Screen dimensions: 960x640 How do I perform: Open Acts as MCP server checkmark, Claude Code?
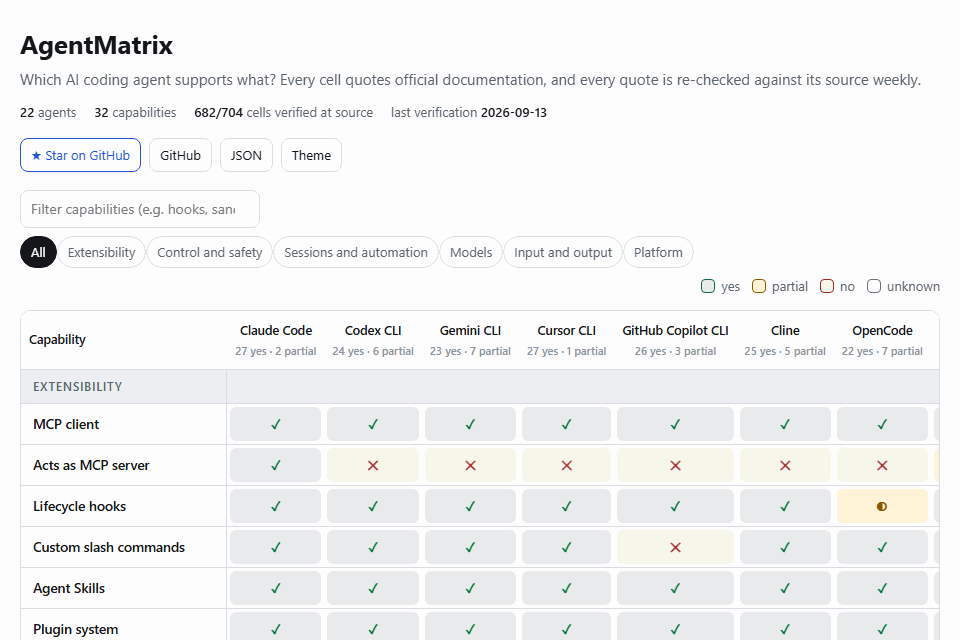click(276, 465)
